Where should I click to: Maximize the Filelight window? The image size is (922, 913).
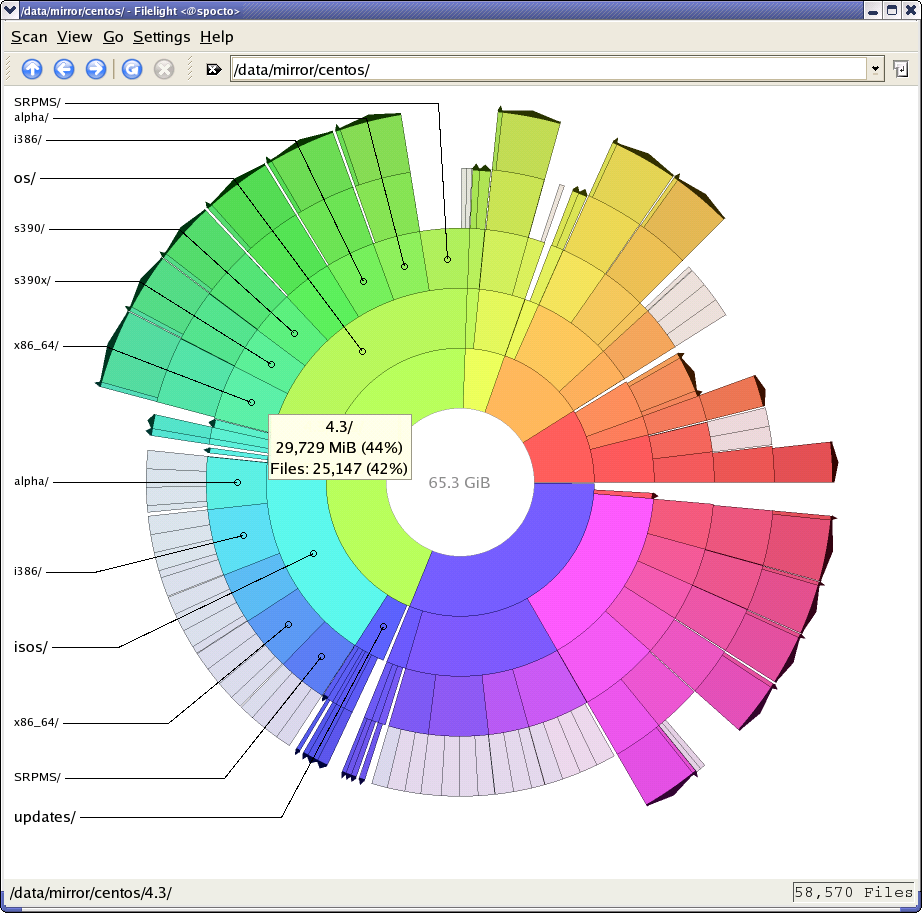892,11
